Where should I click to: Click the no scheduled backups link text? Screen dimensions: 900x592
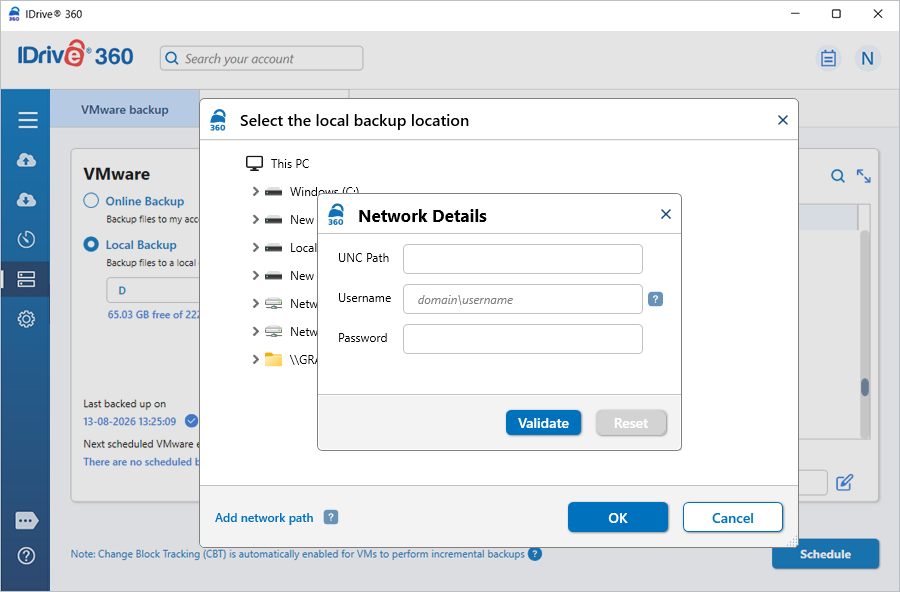[141, 462]
